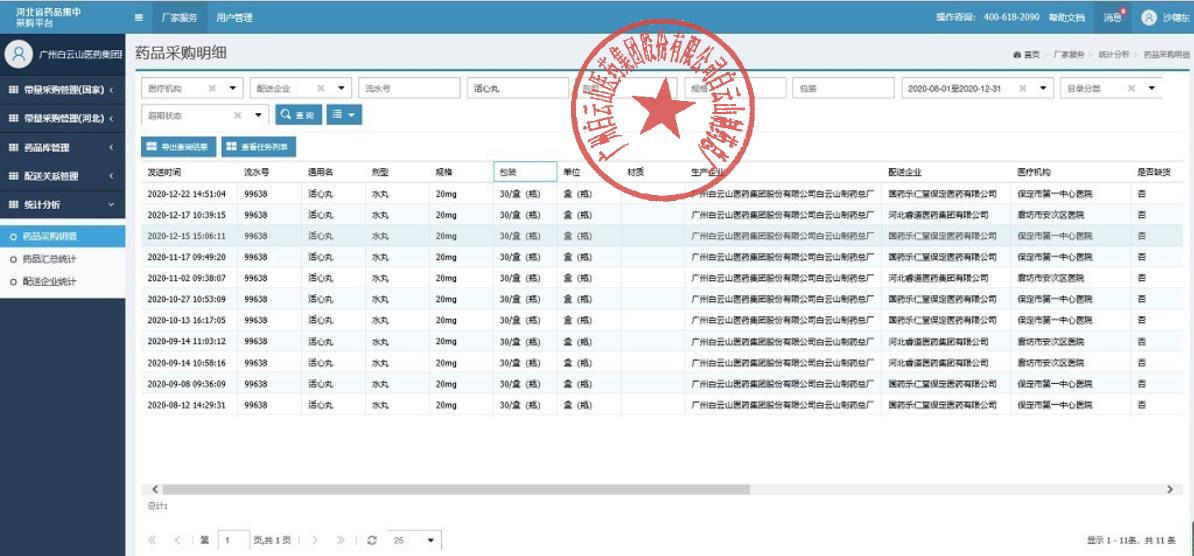Clear the 超期状态 filter with X
Screen dimensions: 1194x556
point(238,116)
